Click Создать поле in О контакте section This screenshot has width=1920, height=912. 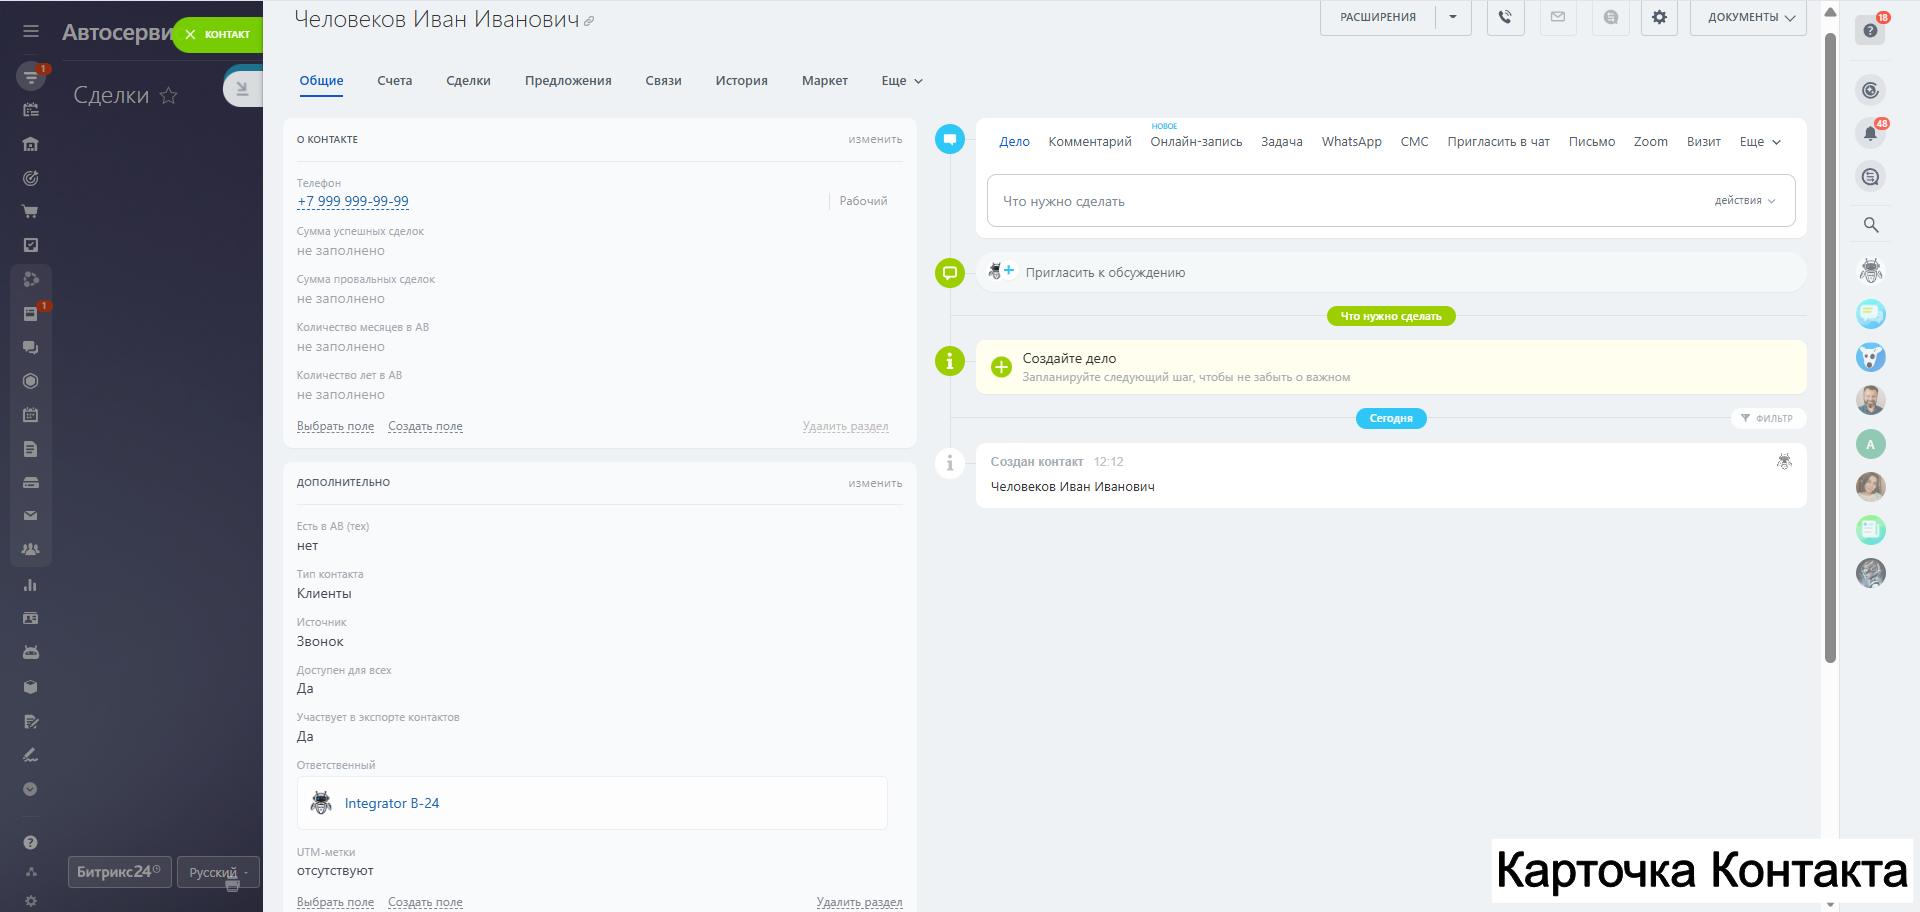tap(425, 426)
